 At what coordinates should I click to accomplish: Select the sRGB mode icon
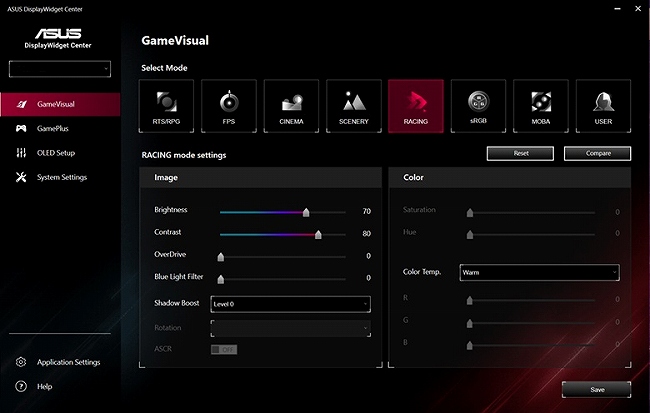(x=478, y=106)
